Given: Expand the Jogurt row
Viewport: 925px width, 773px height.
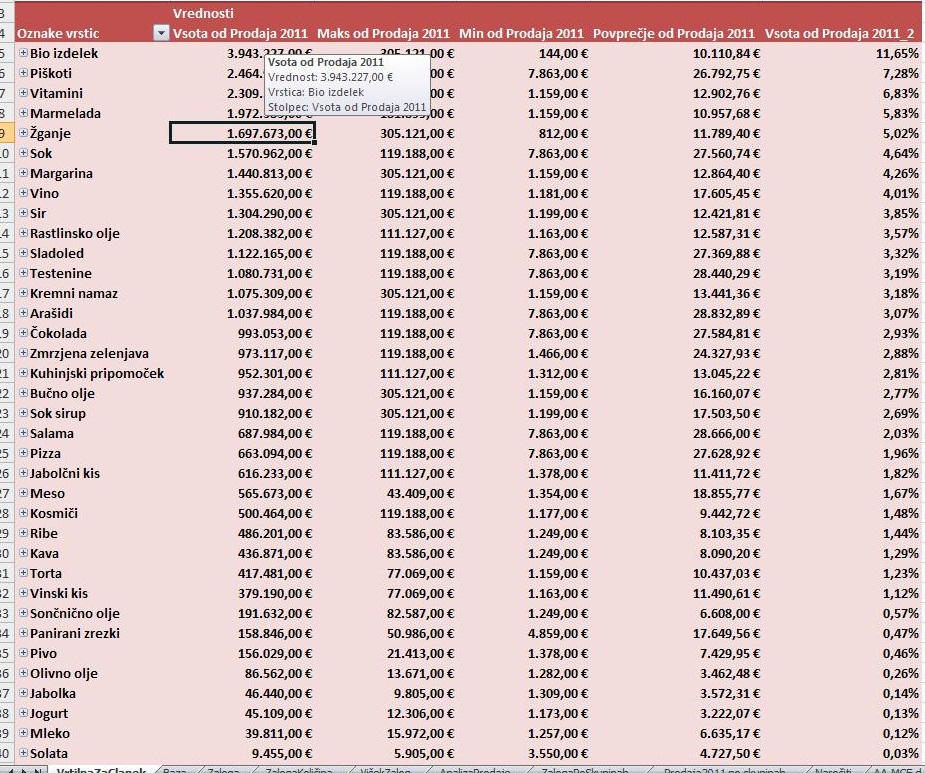Looking at the screenshot, I should 23,713.
